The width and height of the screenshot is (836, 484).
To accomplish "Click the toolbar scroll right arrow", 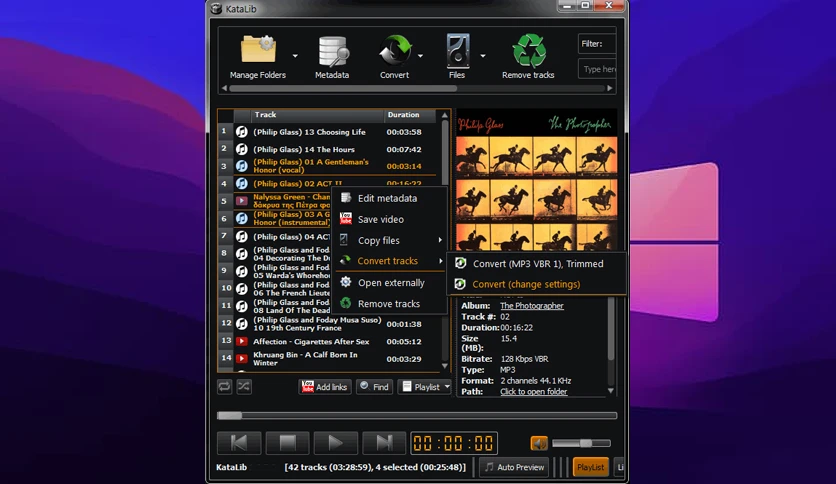I will [x=610, y=88].
